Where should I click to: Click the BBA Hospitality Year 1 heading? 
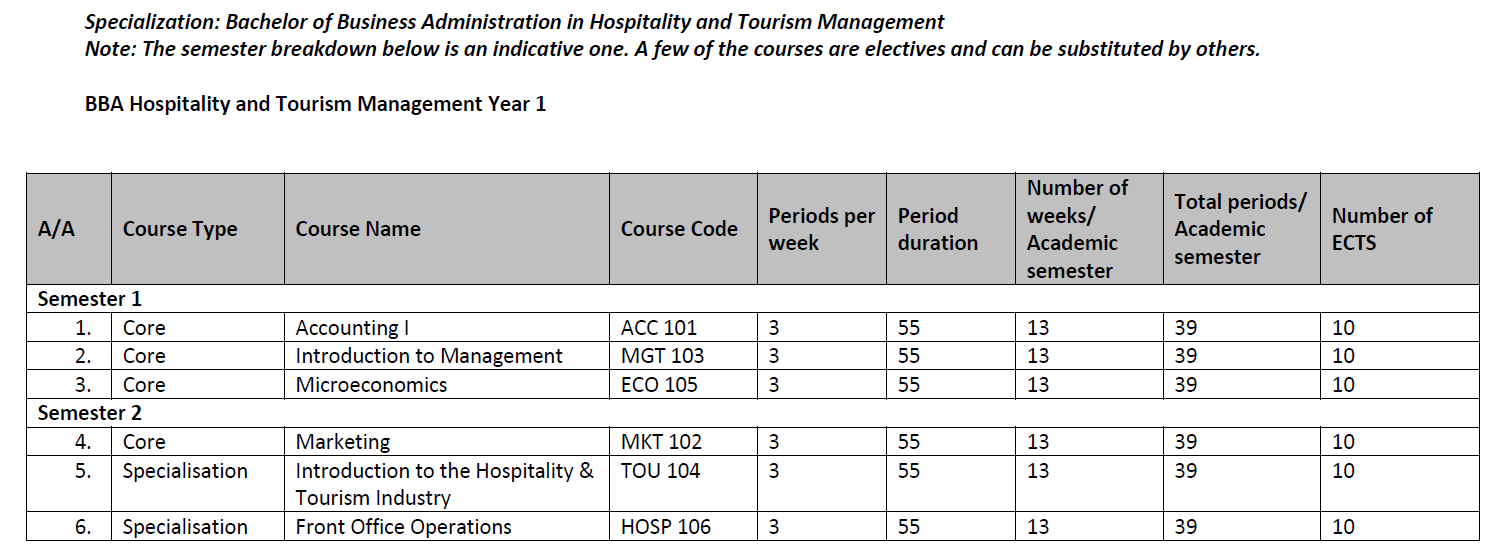pos(316,104)
